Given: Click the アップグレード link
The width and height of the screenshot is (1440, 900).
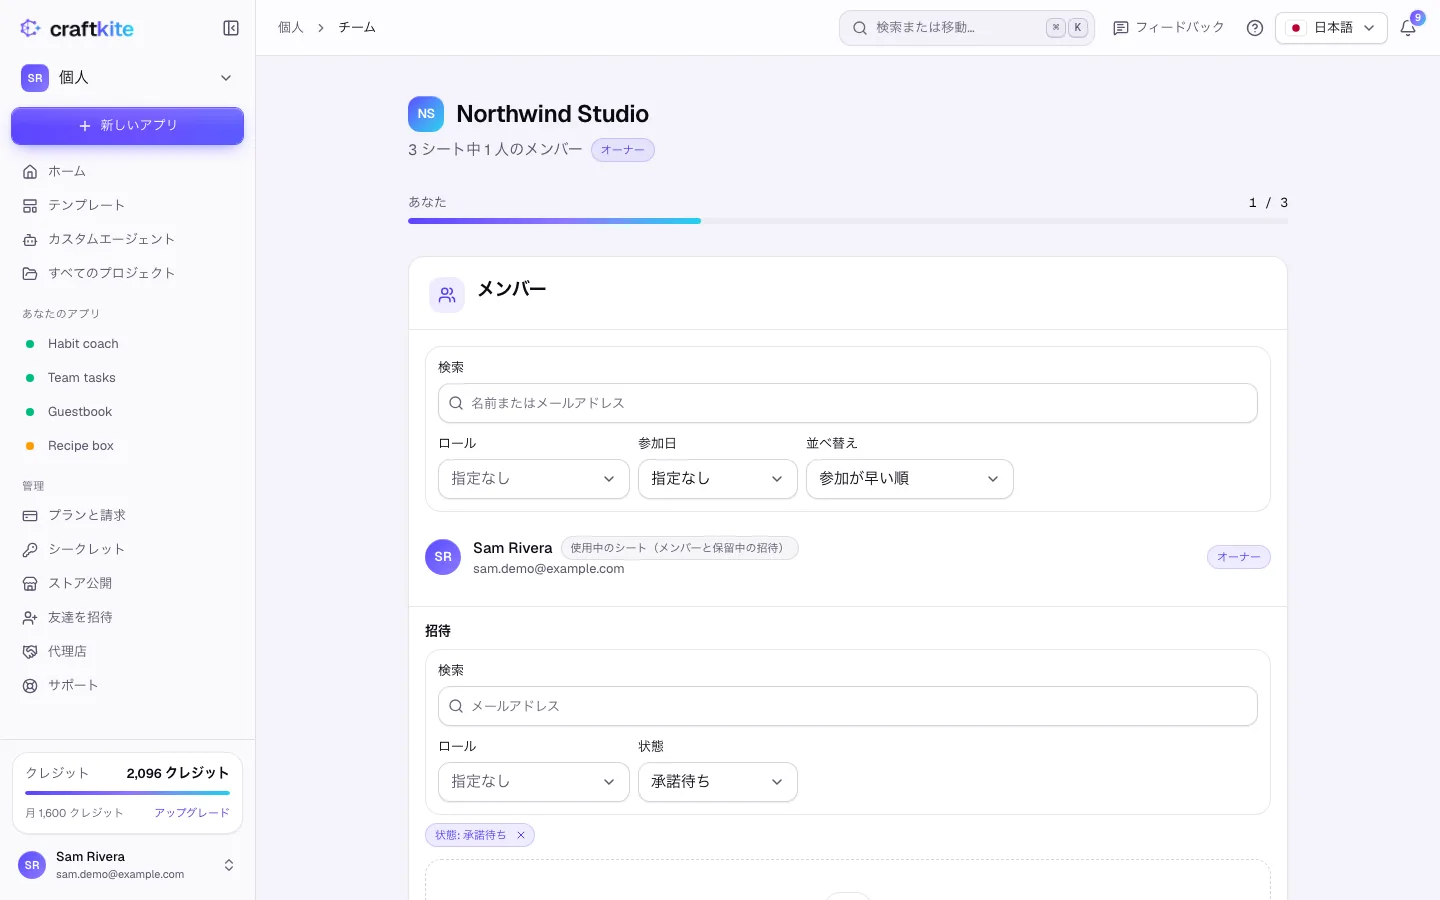Looking at the screenshot, I should coord(192,813).
